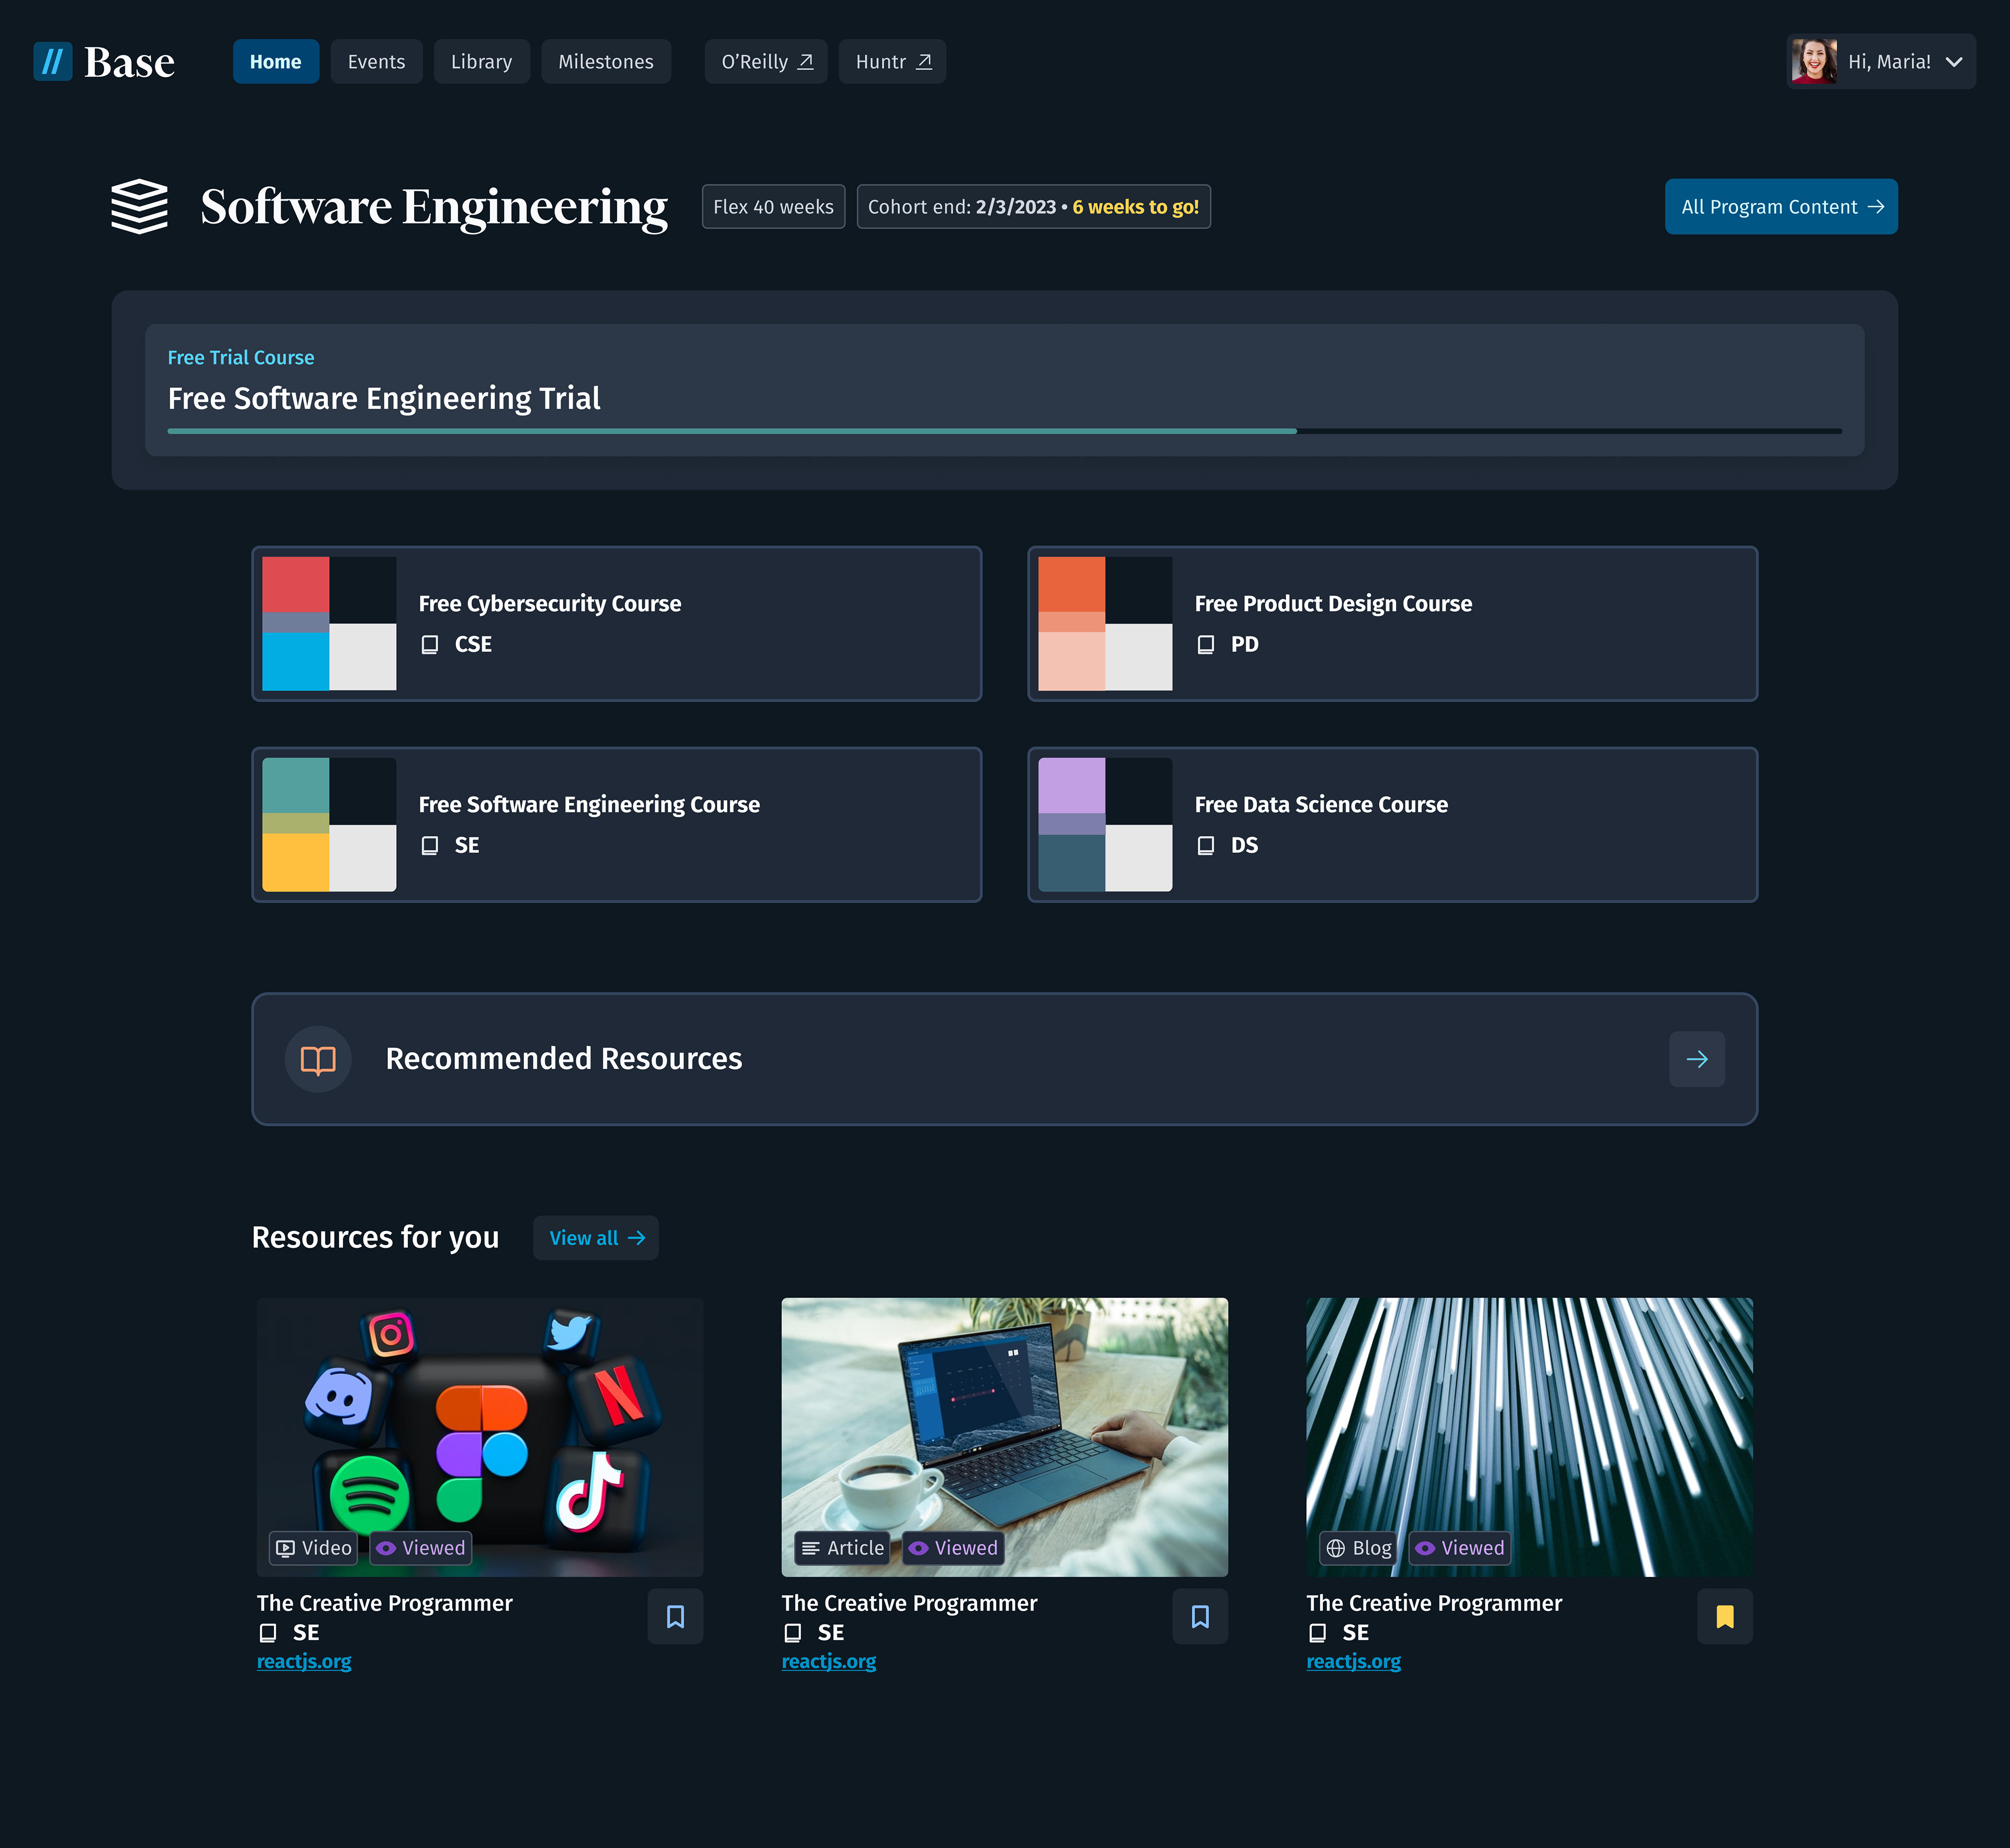Open the laptop Article thumbnail

pyautogui.click(x=1005, y=1437)
